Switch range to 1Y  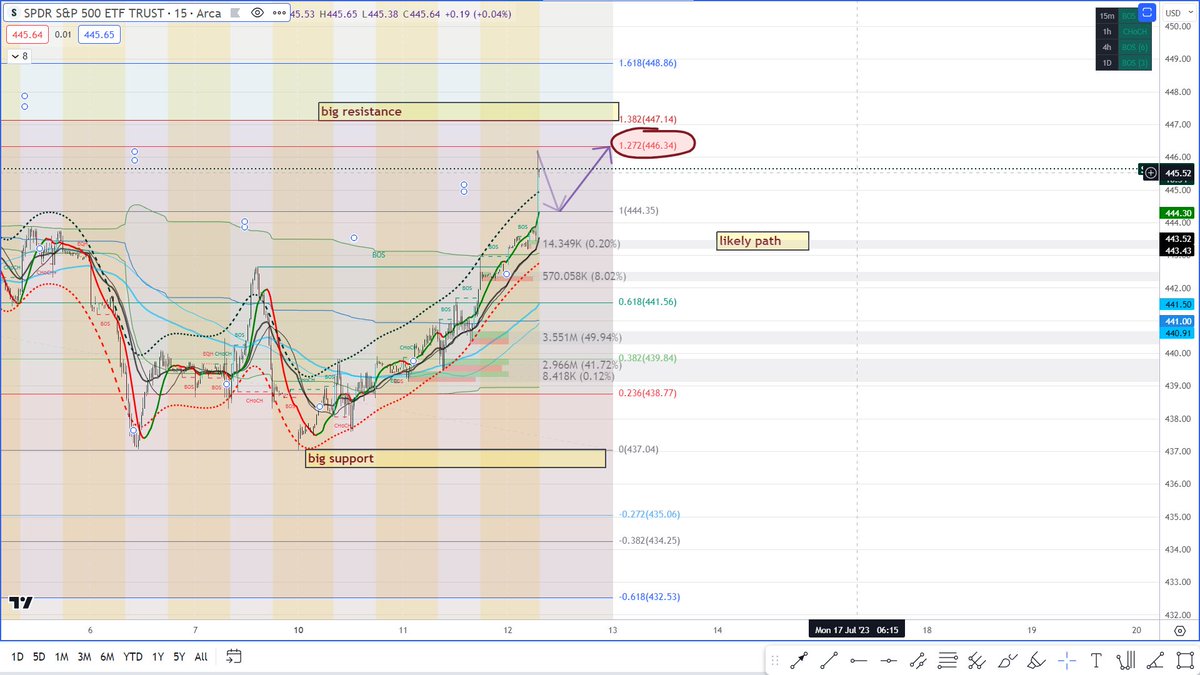(158, 657)
